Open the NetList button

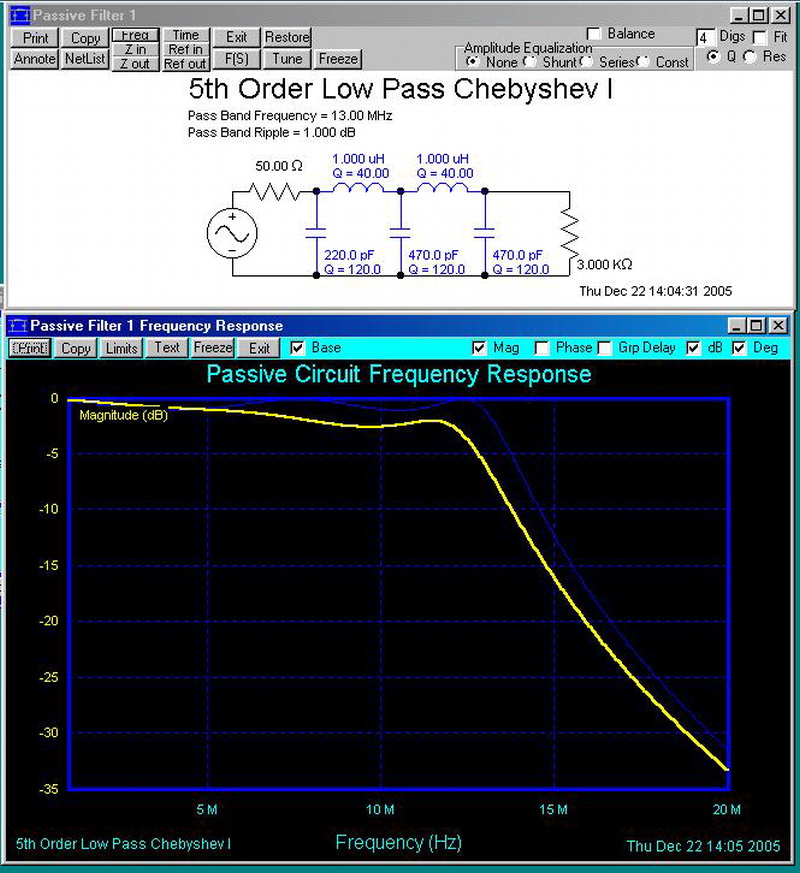point(85,58)
